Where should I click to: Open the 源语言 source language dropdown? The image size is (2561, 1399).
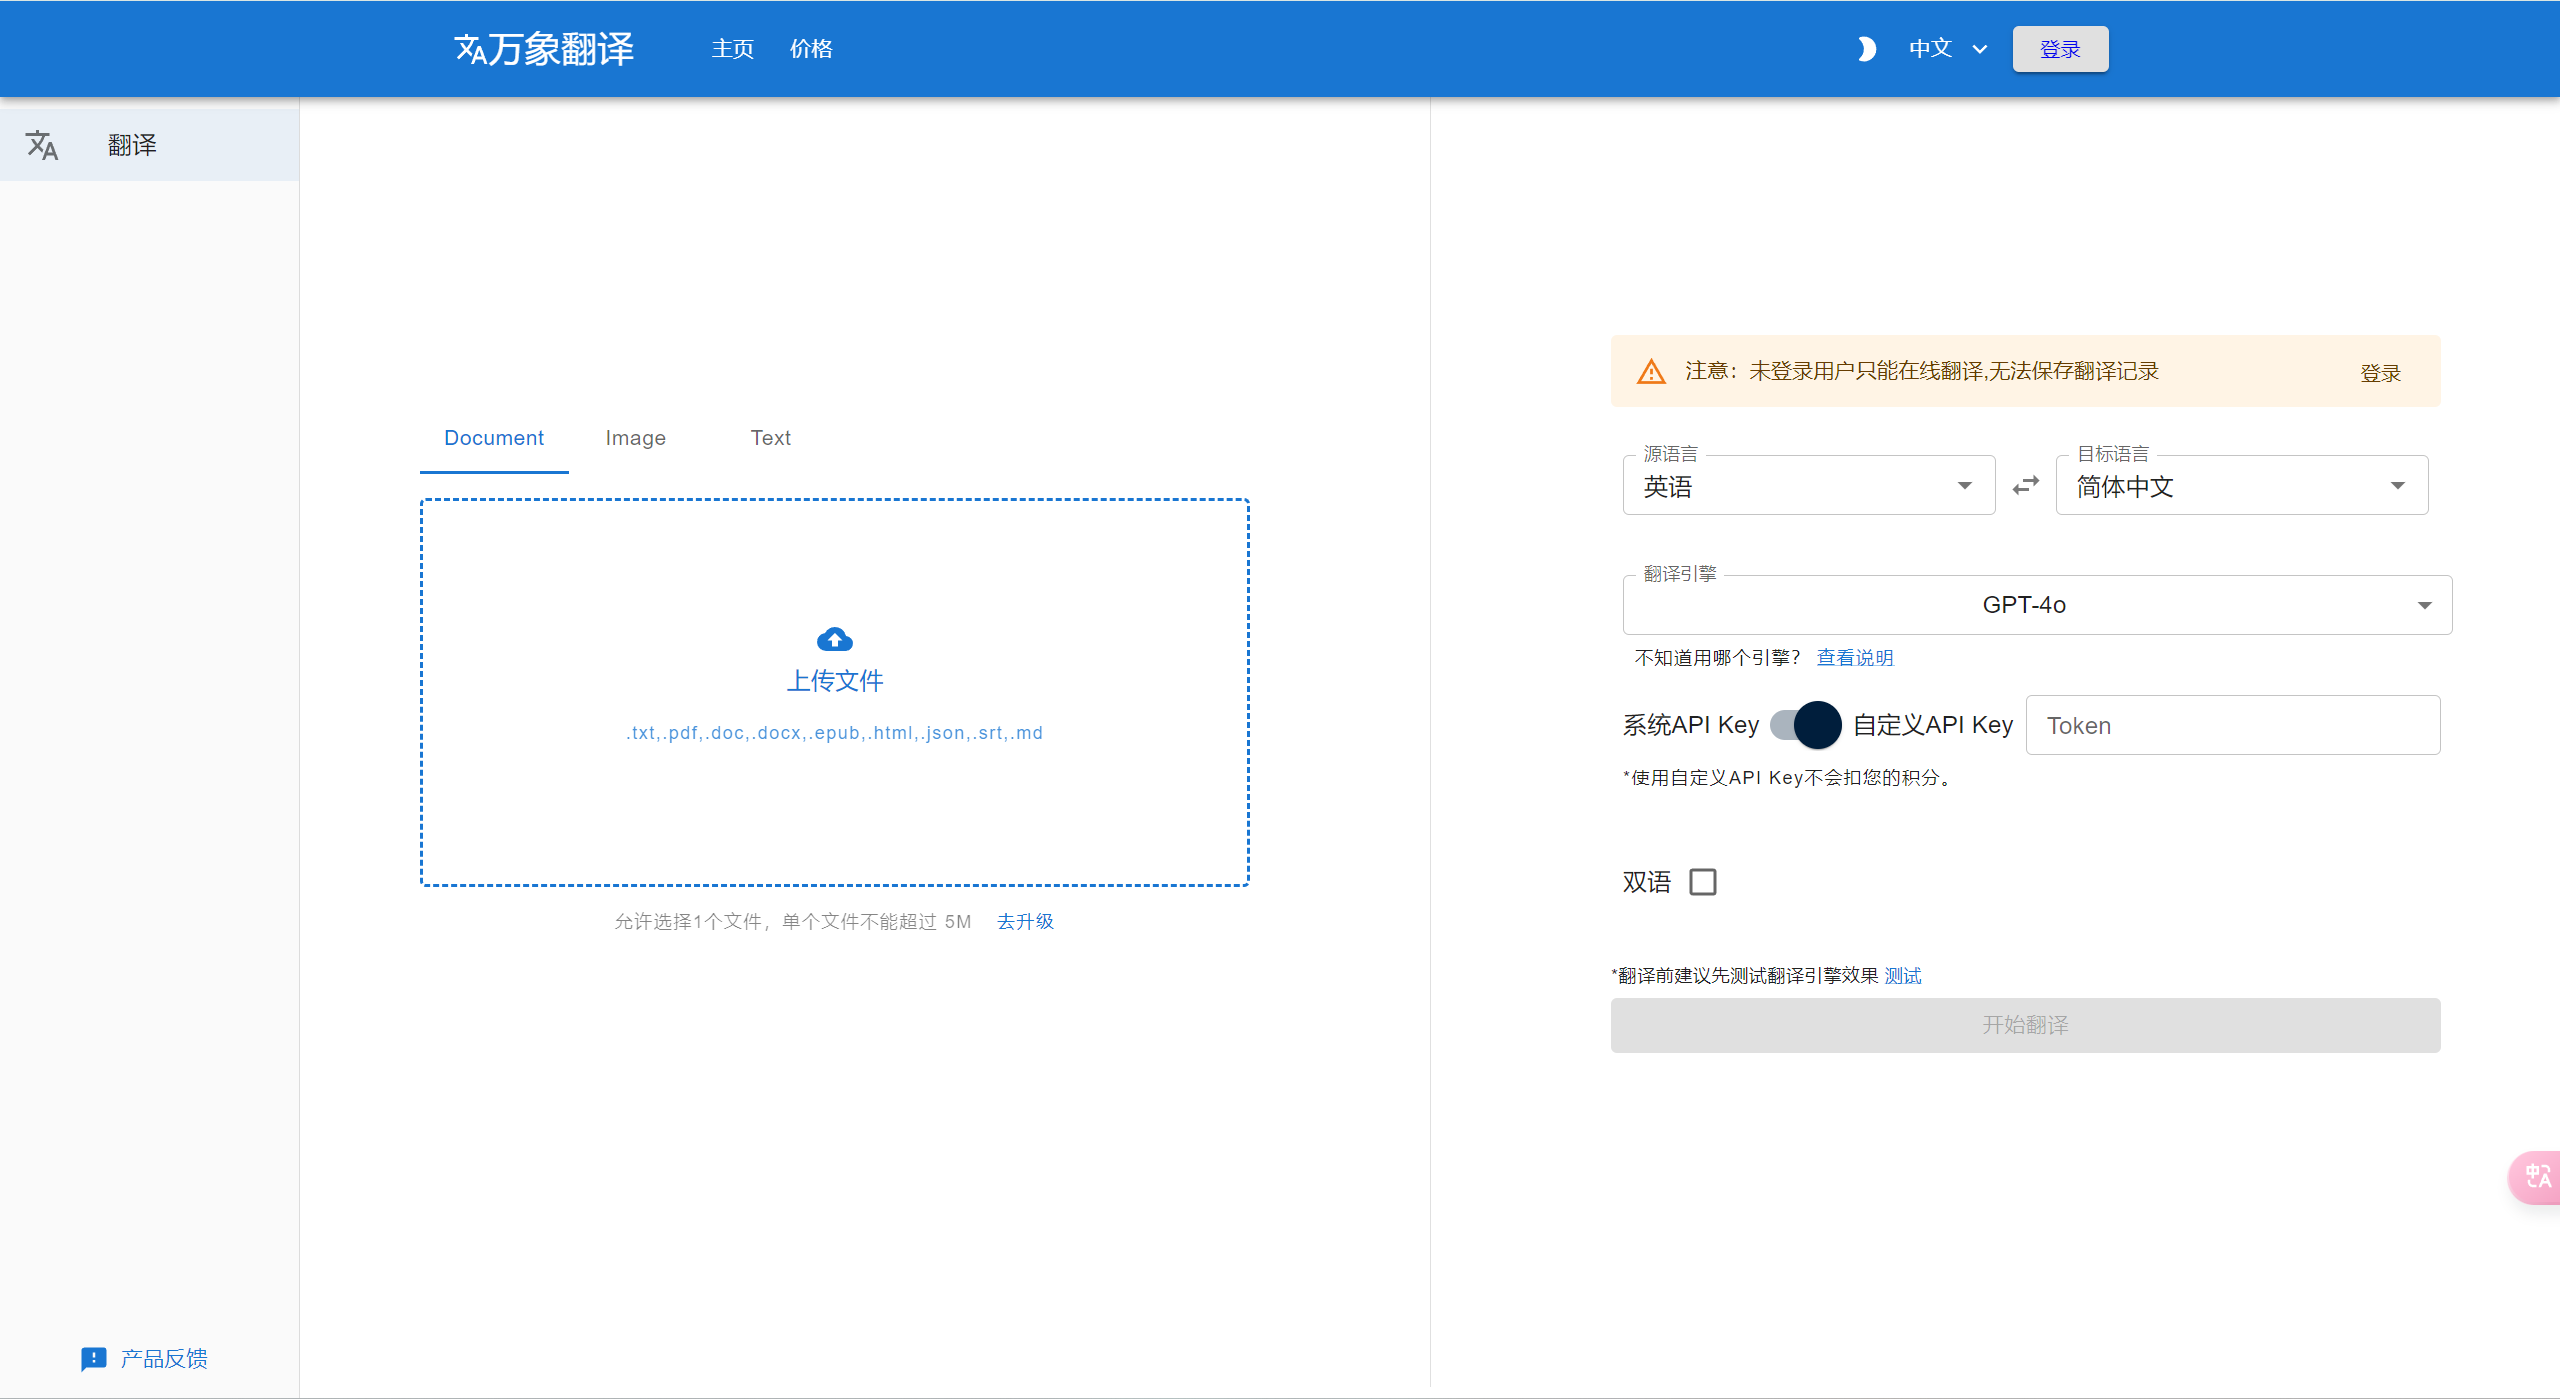pos(1808,485)
